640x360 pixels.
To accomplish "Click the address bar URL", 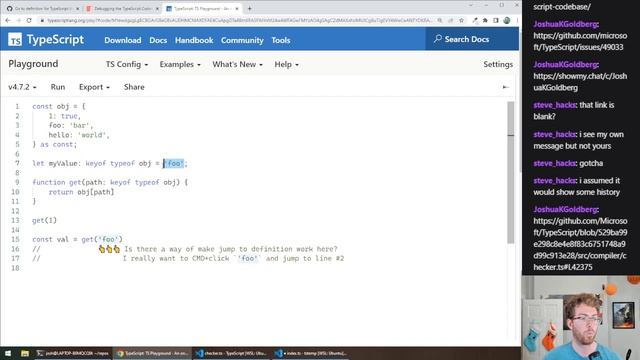I will (x=239, y=20).
